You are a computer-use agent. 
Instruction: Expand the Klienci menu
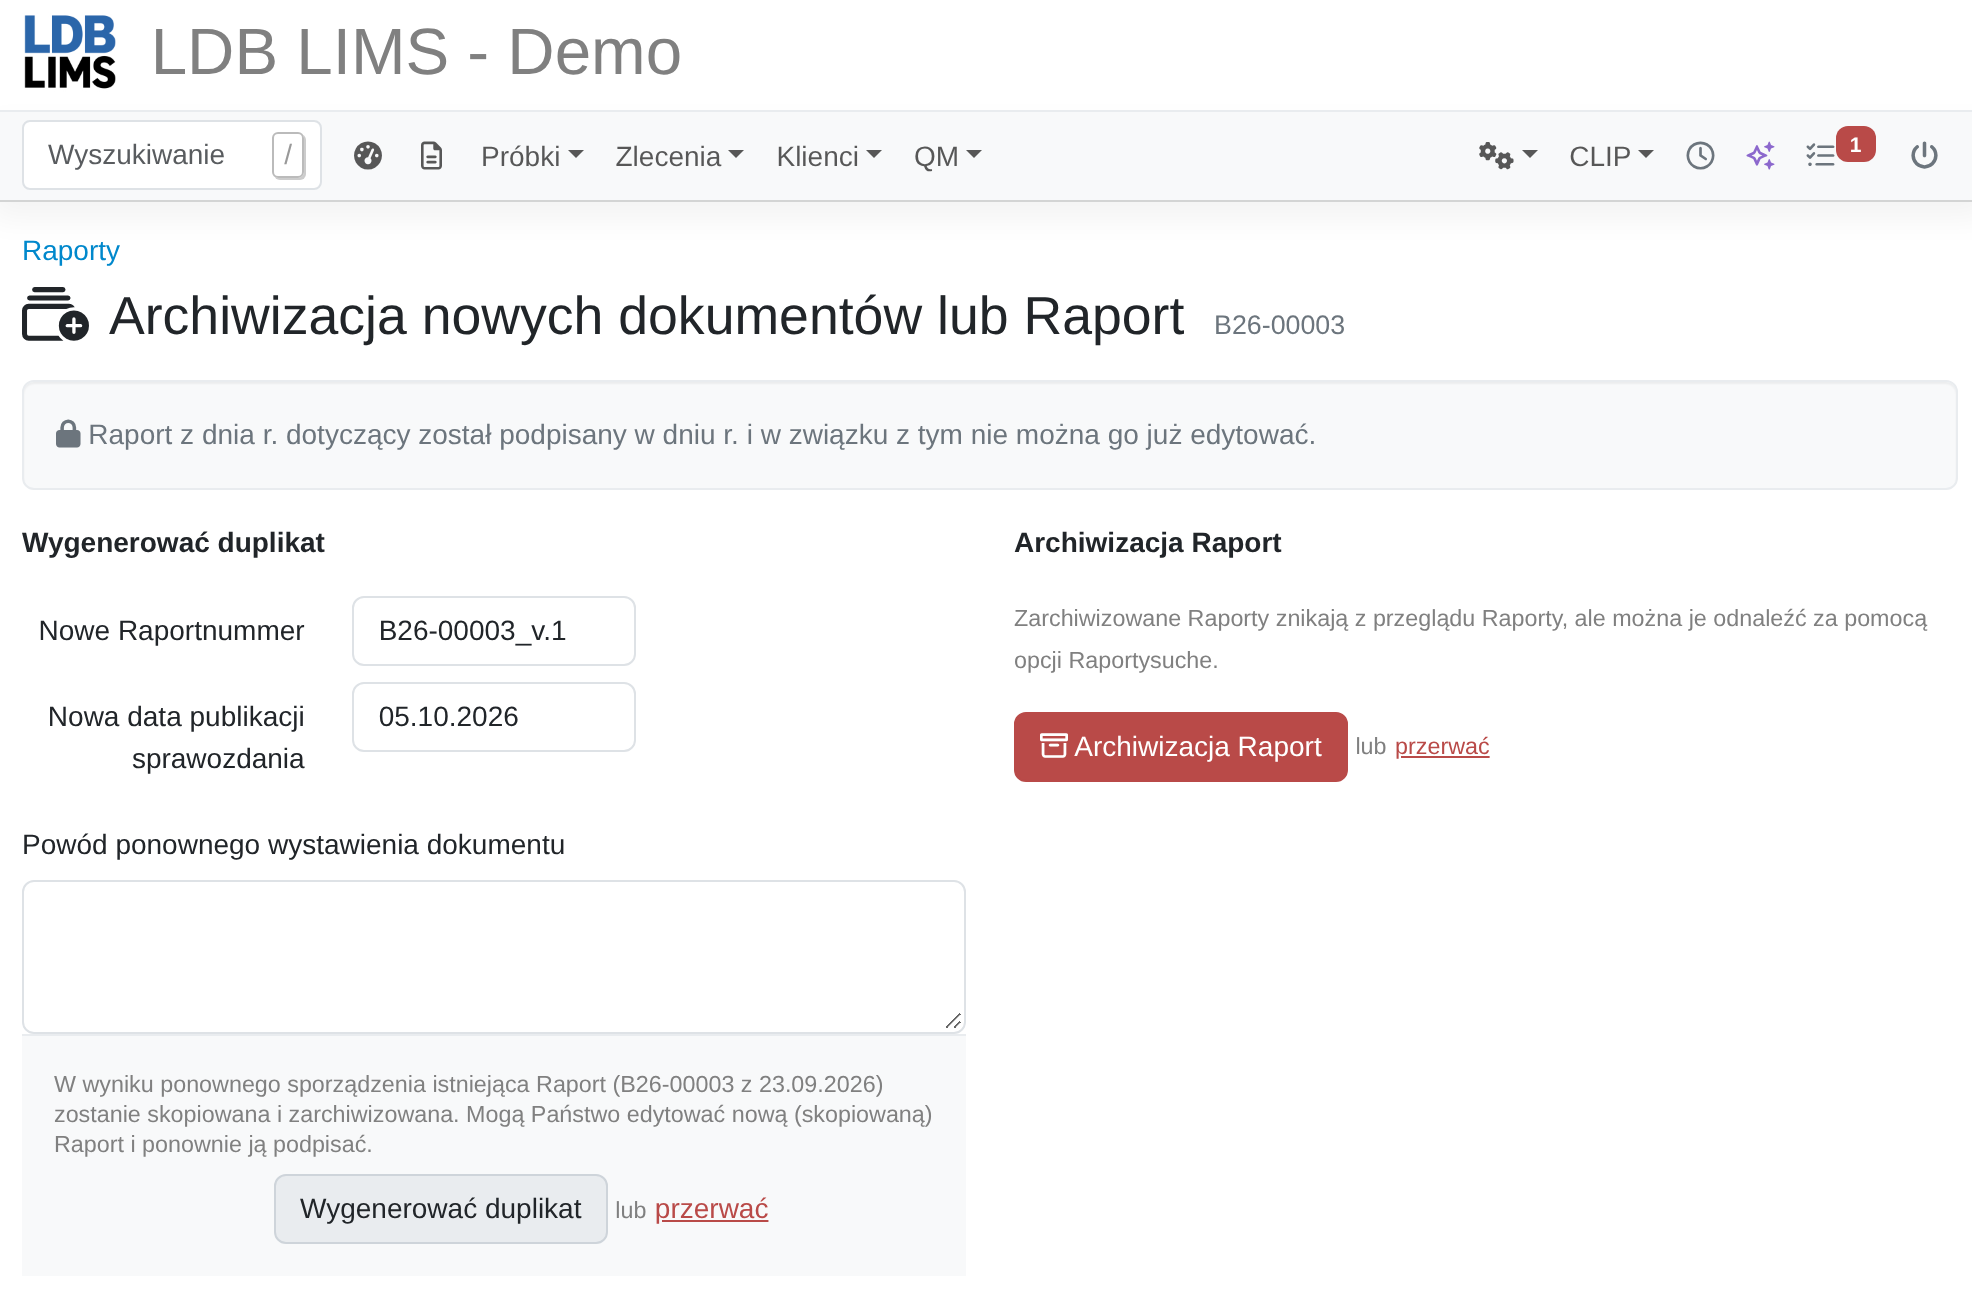(829, 156)
